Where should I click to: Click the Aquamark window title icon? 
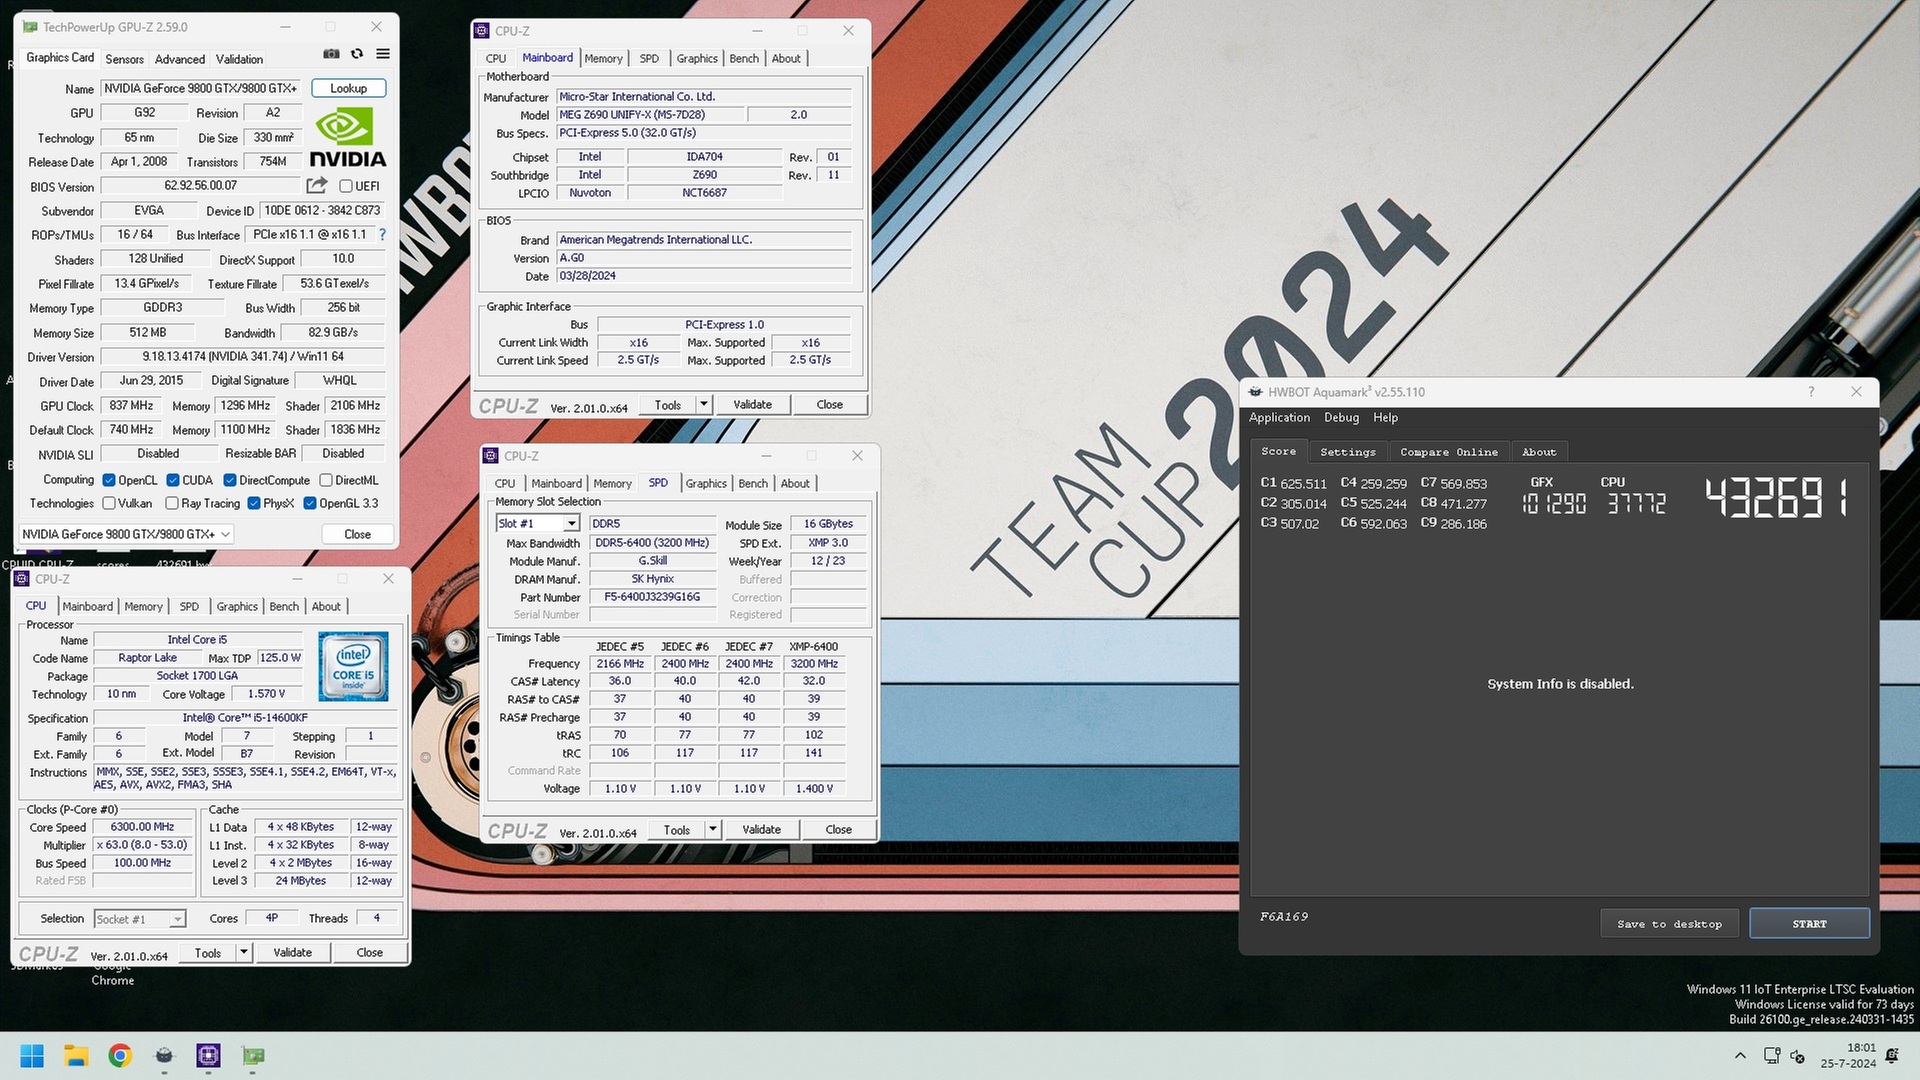click(x=1255, y=392)
